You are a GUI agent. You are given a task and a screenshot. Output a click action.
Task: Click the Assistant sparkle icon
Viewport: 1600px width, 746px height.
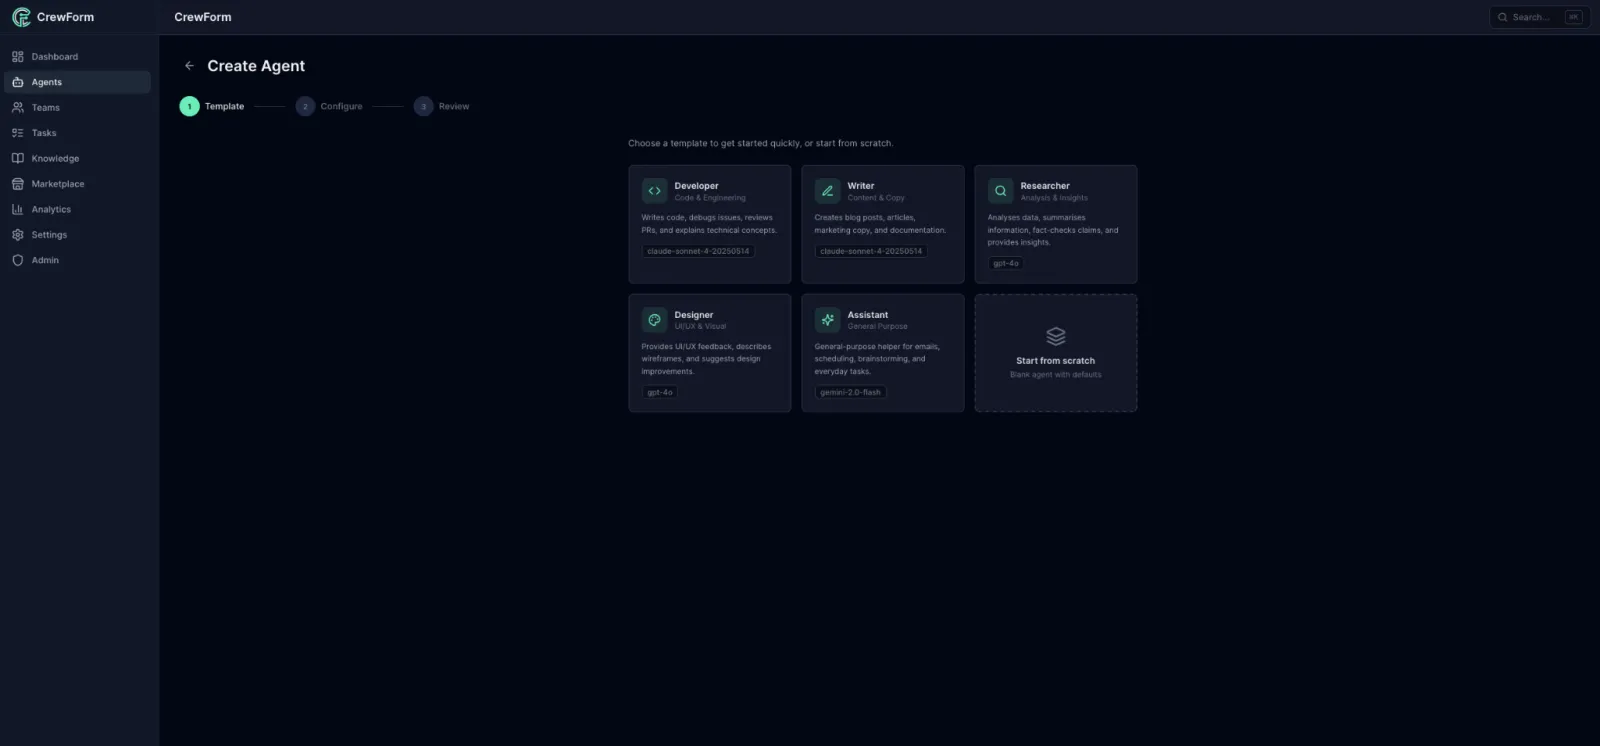pyautogui.click(x=827, y=320)
